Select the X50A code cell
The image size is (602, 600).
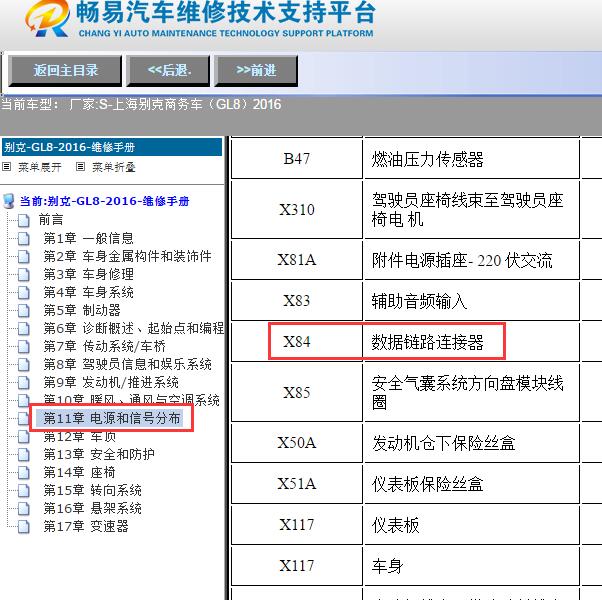[297, 443]
